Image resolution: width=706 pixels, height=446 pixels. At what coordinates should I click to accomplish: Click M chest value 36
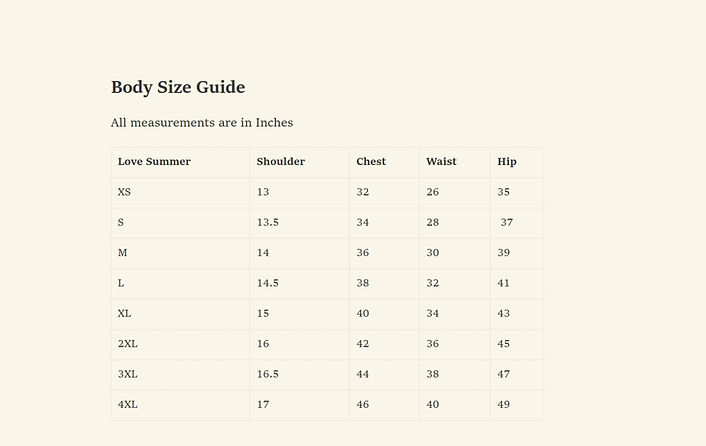click(363, 252)
